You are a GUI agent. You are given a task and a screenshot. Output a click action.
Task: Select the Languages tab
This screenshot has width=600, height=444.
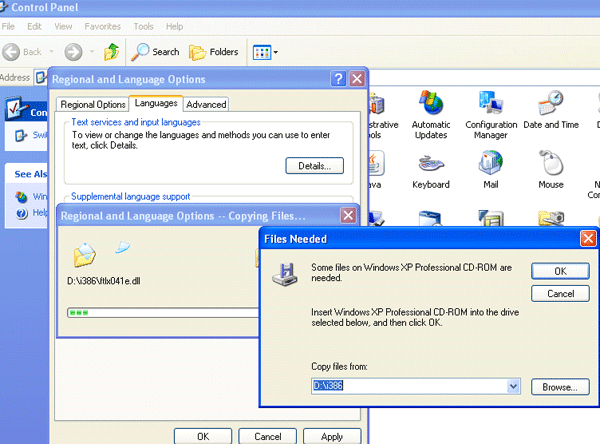(156, 103)
